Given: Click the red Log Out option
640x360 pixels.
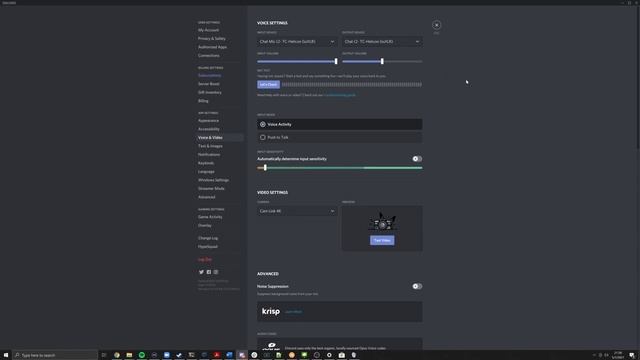Looking at the screenshot, I should click(x=205, y=259).
